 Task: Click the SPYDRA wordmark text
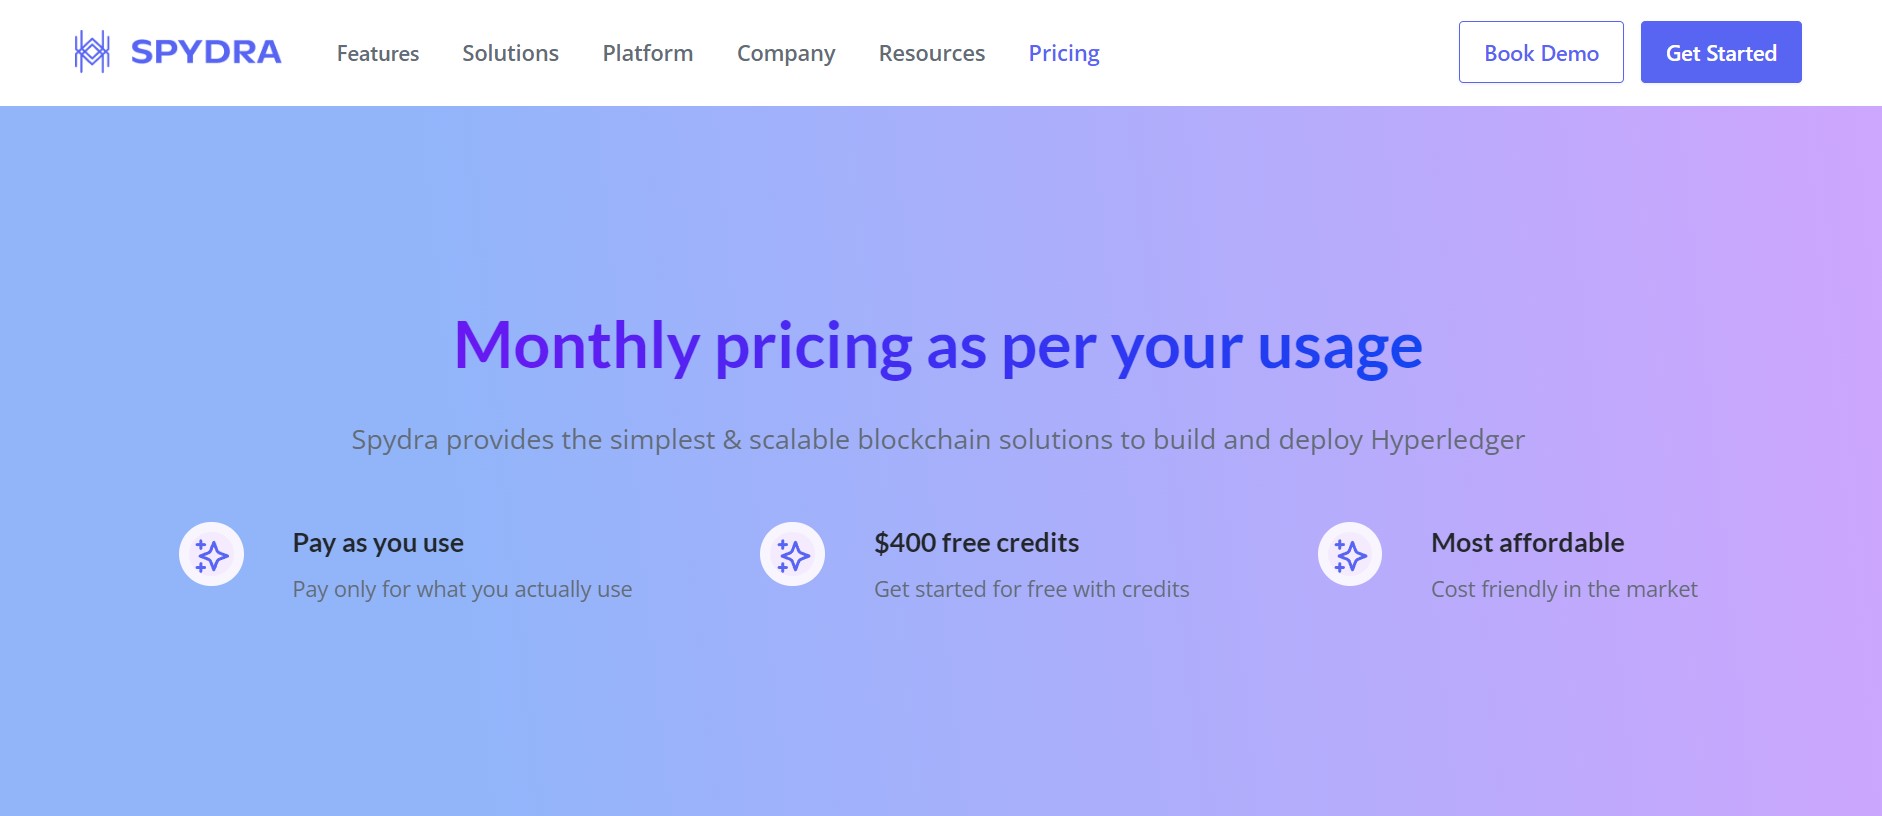point(206,52)
